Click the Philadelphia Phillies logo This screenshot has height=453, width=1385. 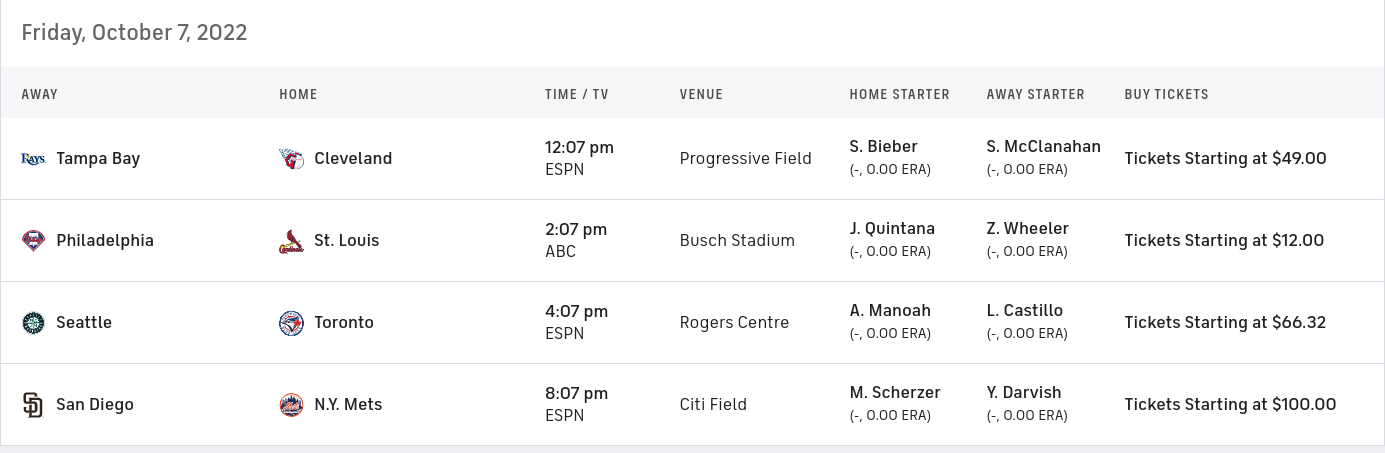33,241
